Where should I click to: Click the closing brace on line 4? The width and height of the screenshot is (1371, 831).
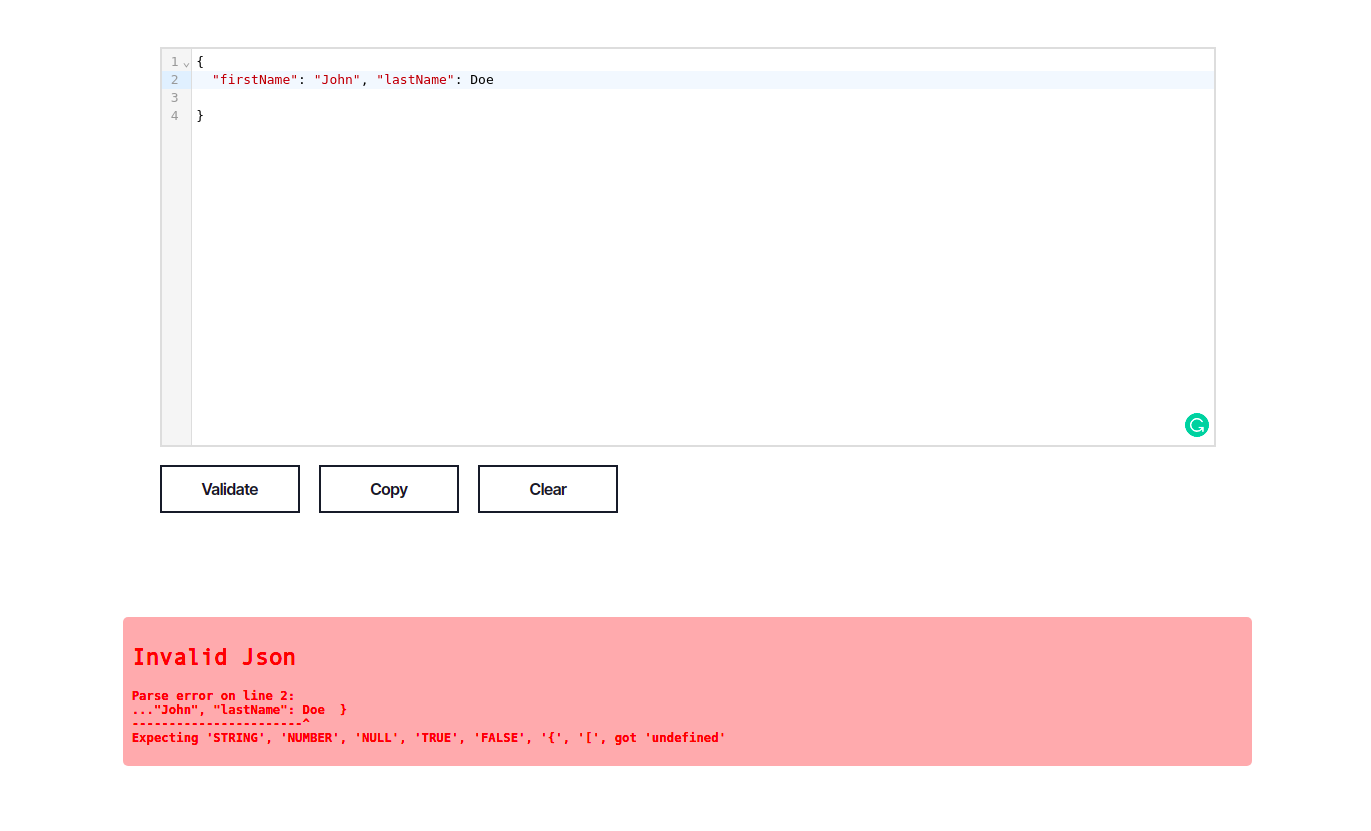tap(199, 115)
